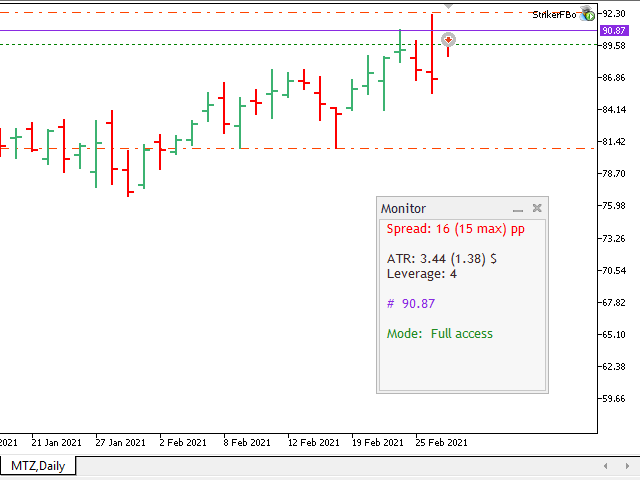Image resolution: width=640 pixels, height=480 pixels.
Task: Click the 86.86 price axis label
Action: [614, 78]
